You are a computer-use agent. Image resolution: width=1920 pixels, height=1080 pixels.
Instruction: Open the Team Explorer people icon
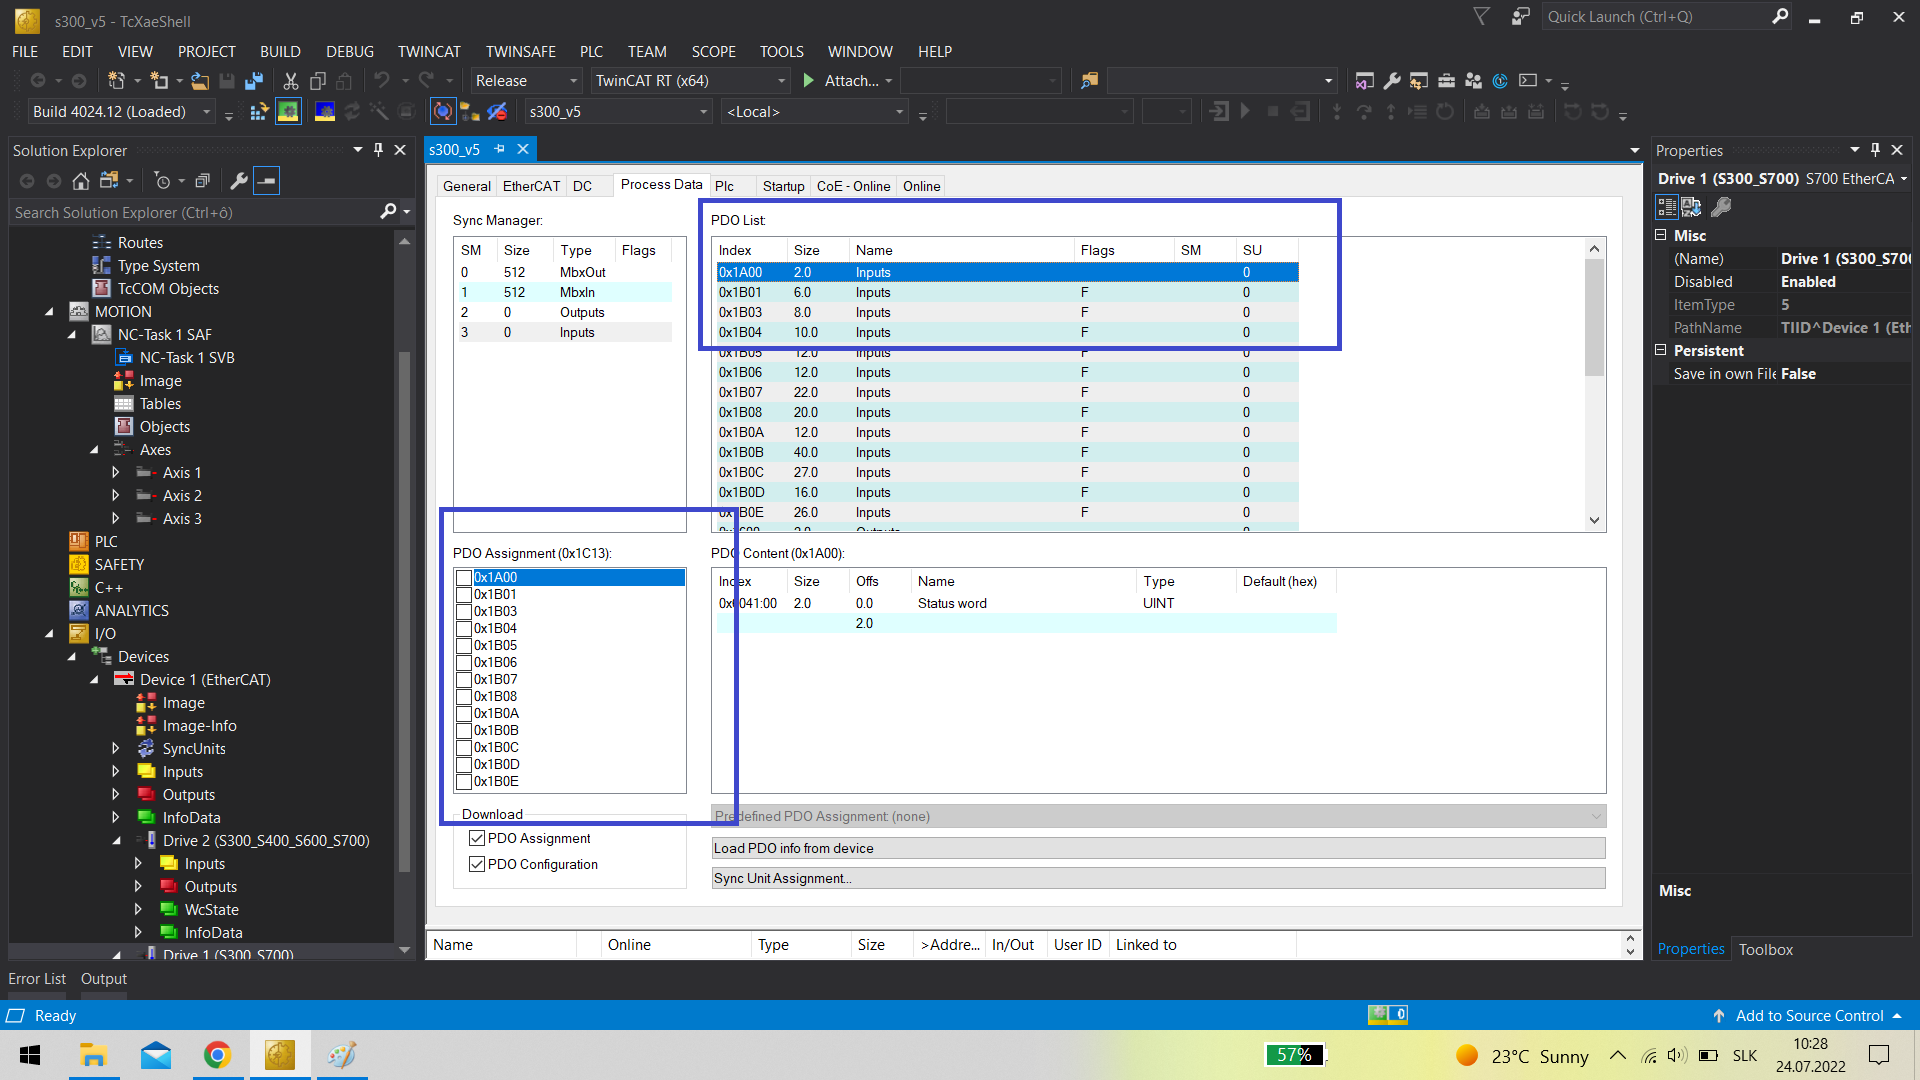(x=1473, y=81)
